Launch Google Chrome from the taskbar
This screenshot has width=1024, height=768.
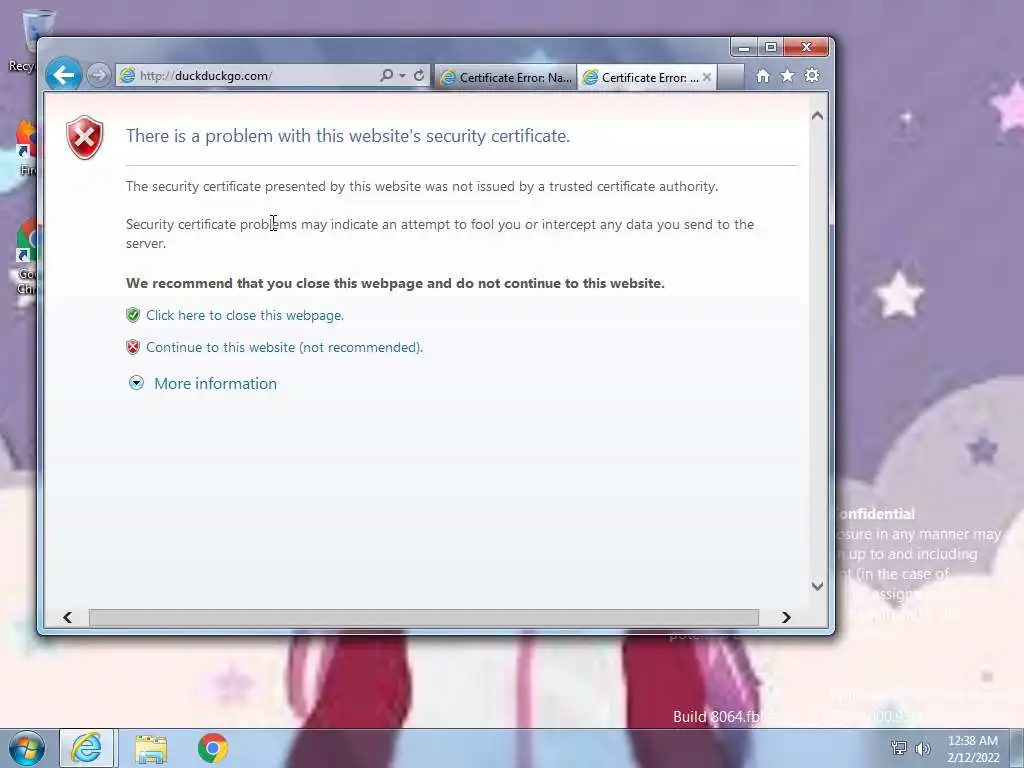pyautogui.click(x=213, y=748)
